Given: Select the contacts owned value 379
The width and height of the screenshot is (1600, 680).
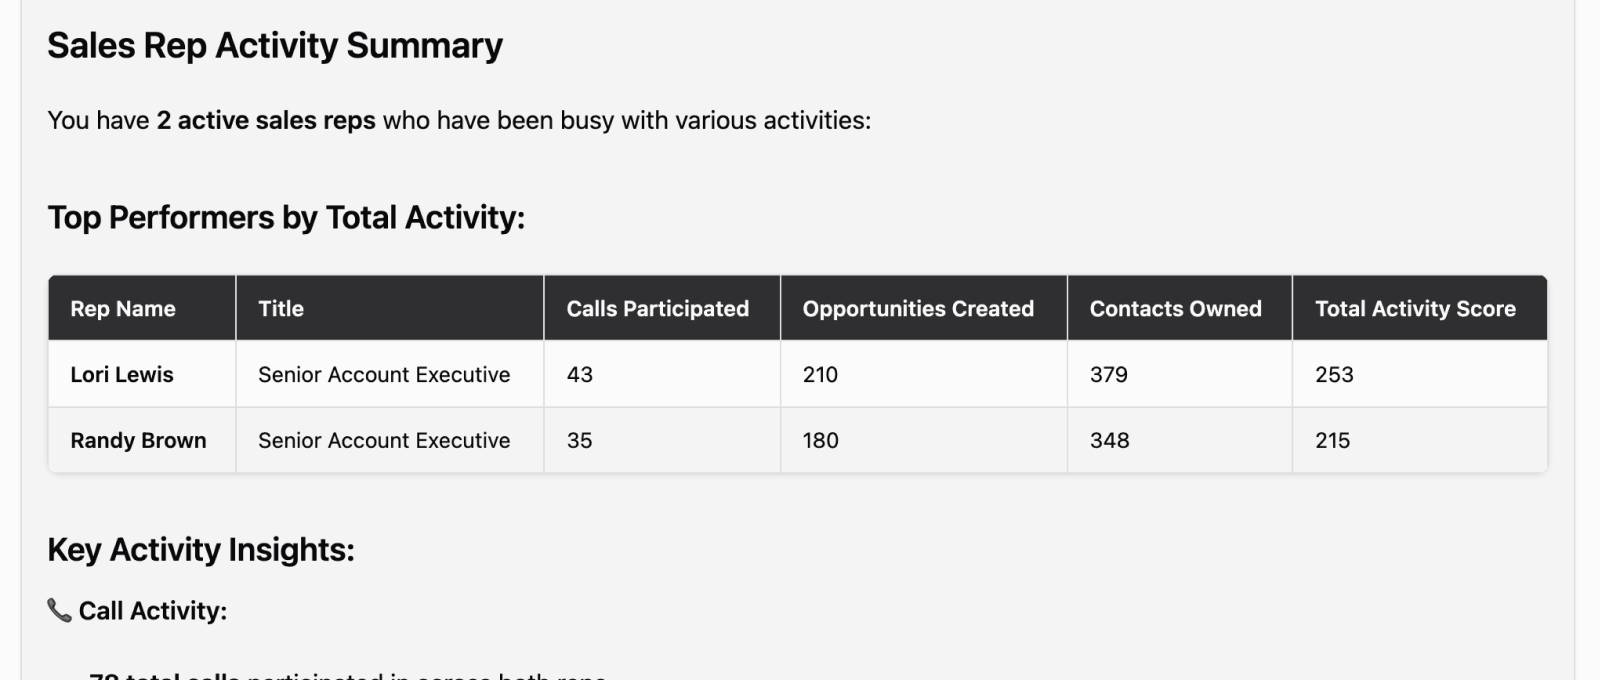Looking at the screenshot, I should point(1109,374).
